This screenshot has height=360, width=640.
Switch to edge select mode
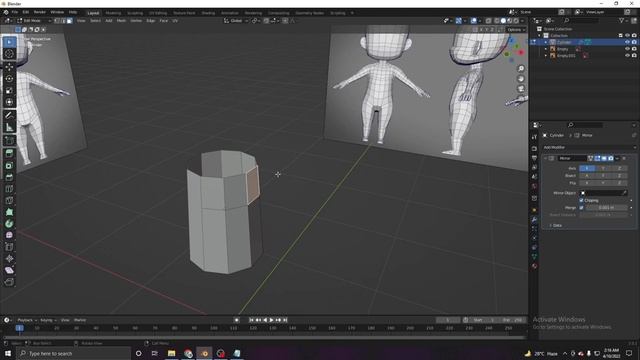[x=63, y=20]
